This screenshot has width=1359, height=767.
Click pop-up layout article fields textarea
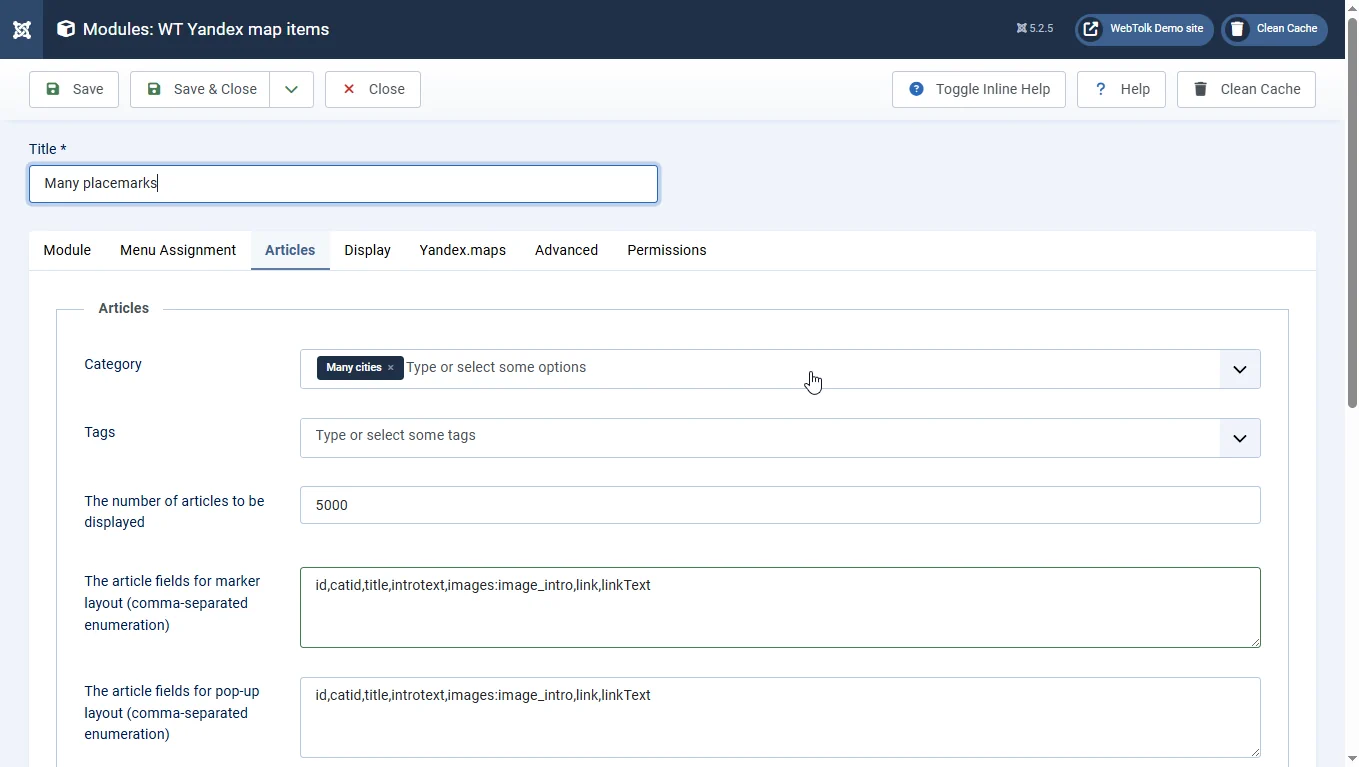click(x=780, y=717)
